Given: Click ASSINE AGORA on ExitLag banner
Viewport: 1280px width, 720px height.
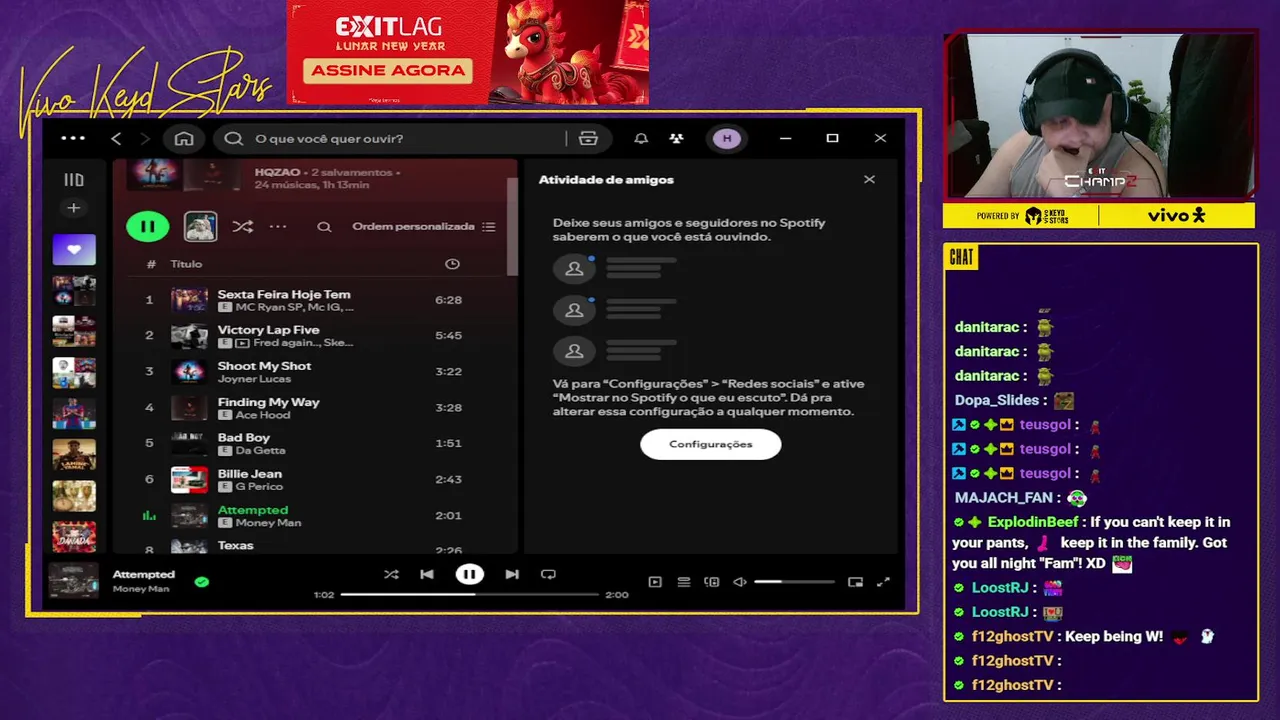Looking at the screenshot, I should [x=388, y=70].
